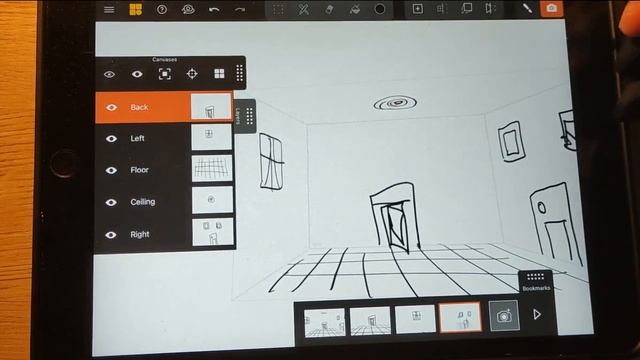Open the help question mark icon
The image size is (640, 360).
pyautogui.click(x=162, y=9)
